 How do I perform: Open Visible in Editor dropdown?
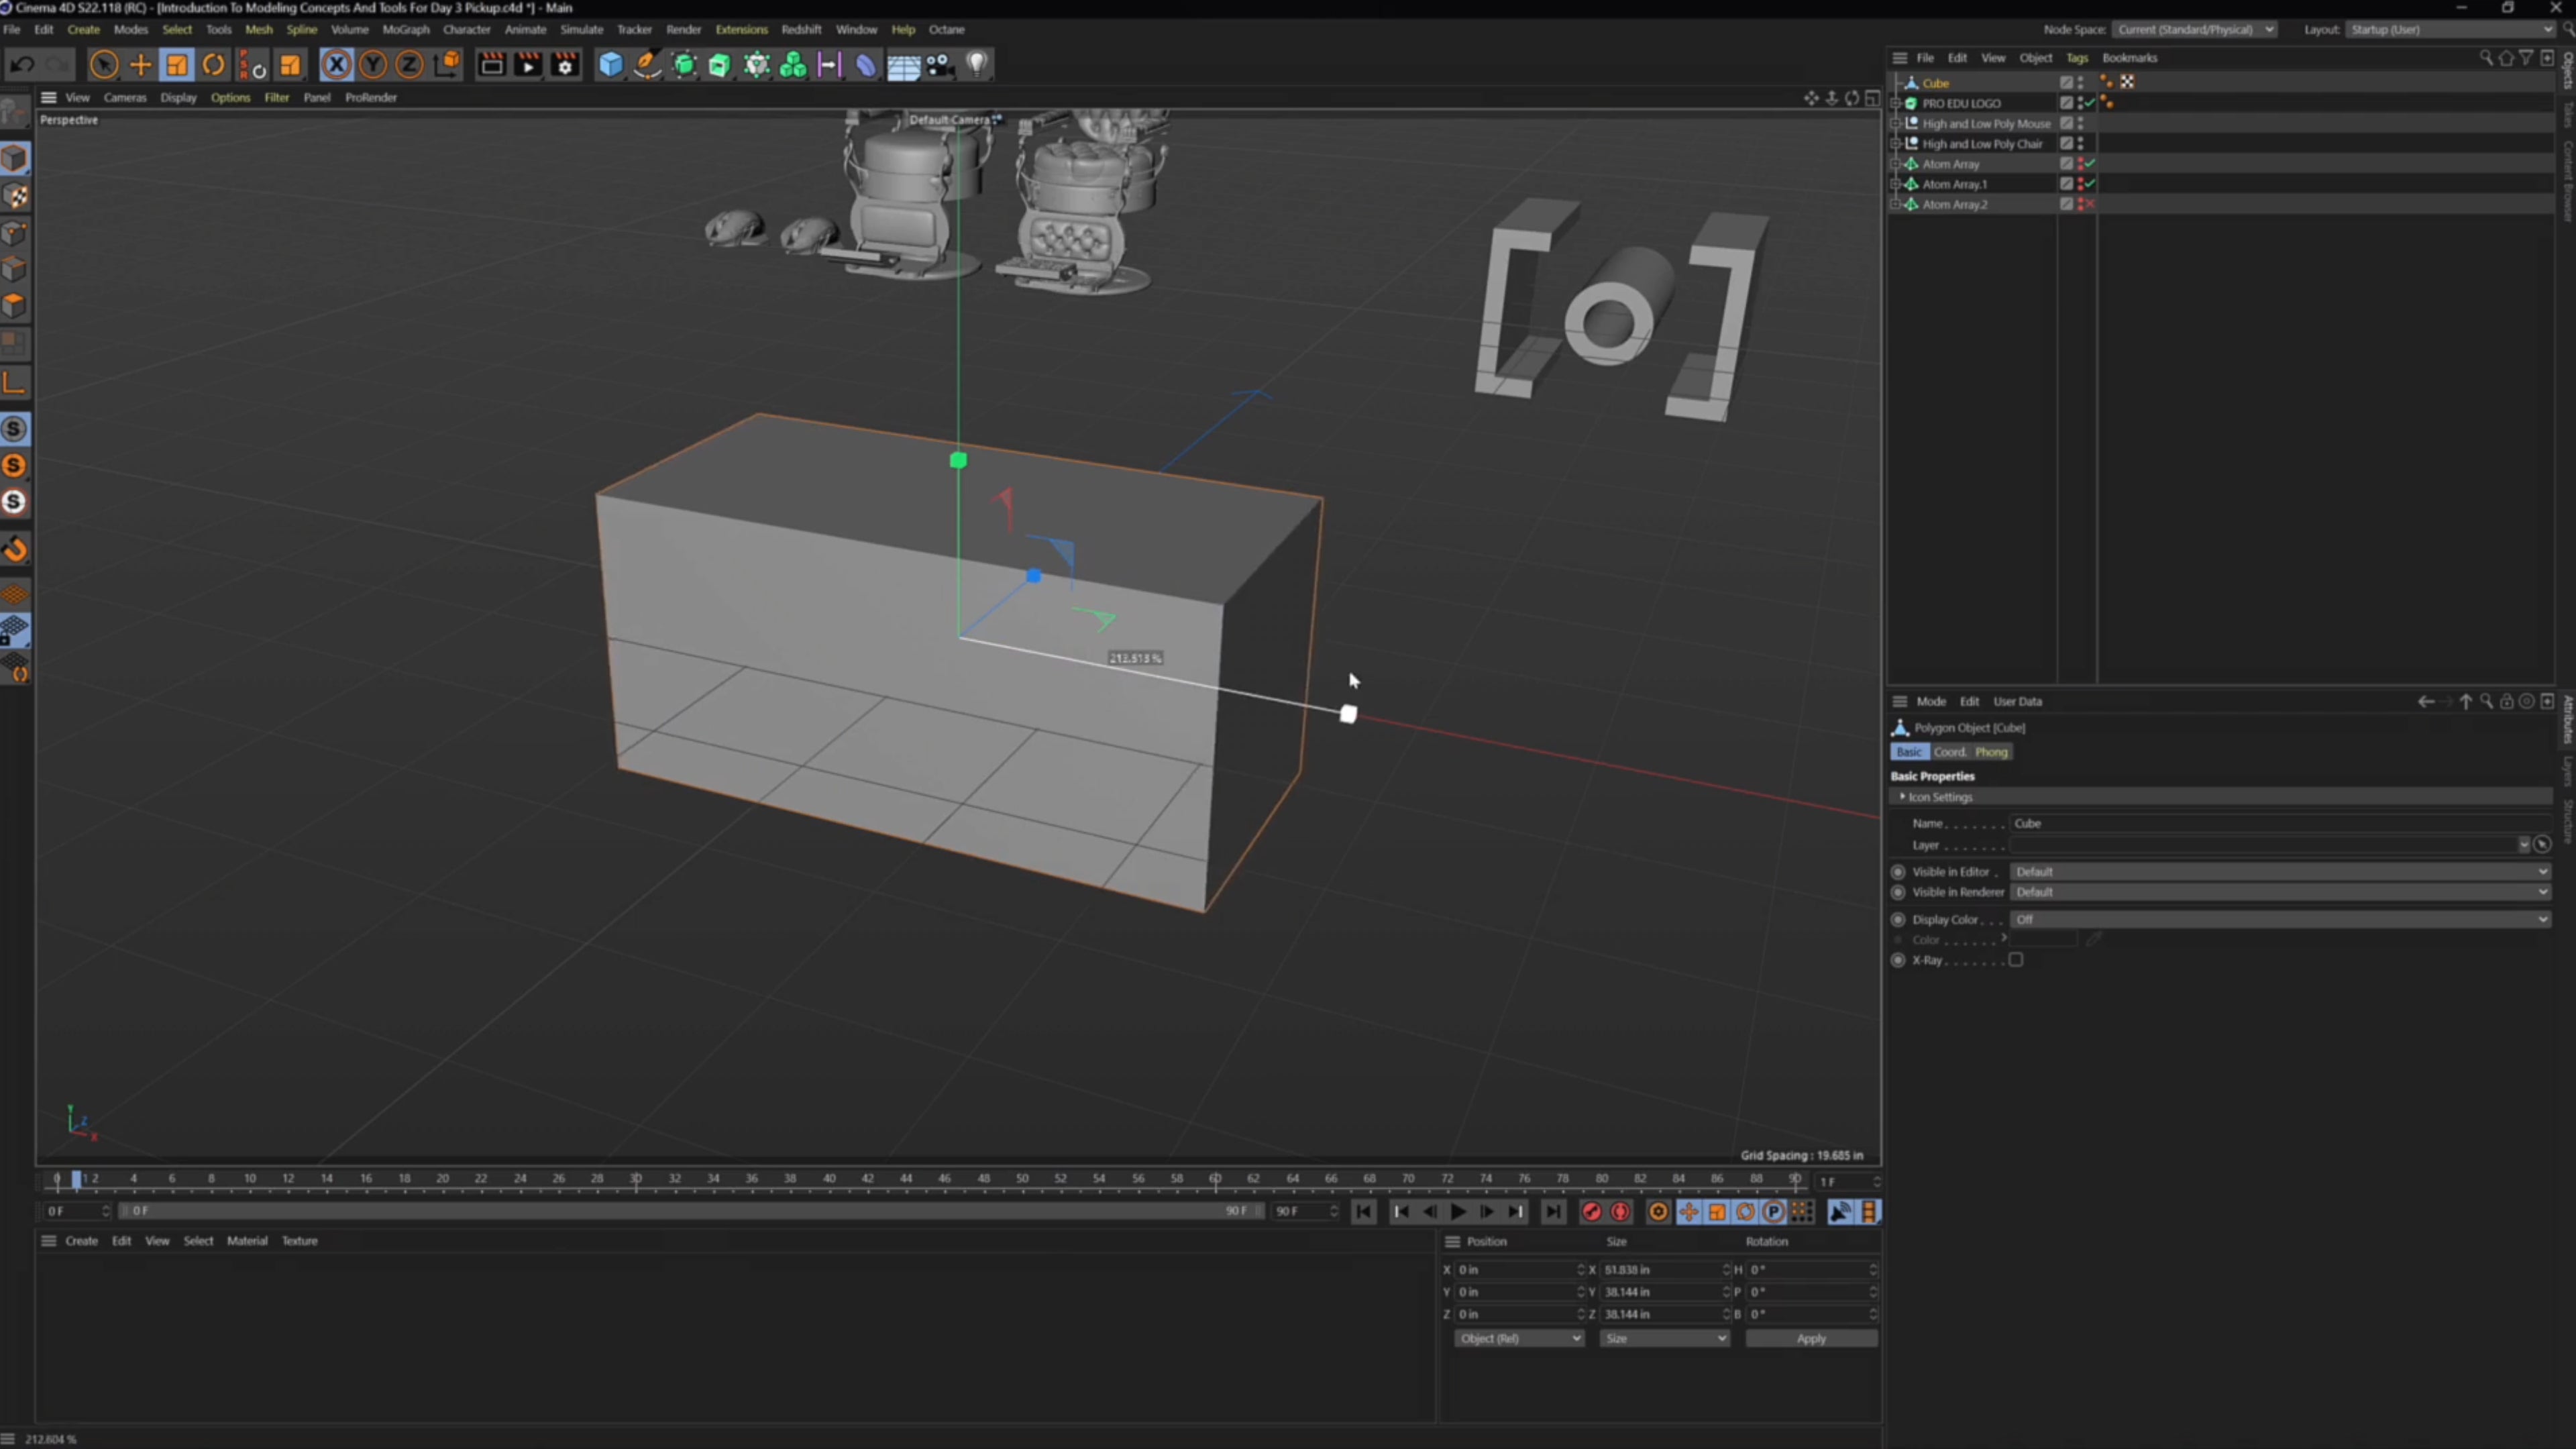[2280, 872]
